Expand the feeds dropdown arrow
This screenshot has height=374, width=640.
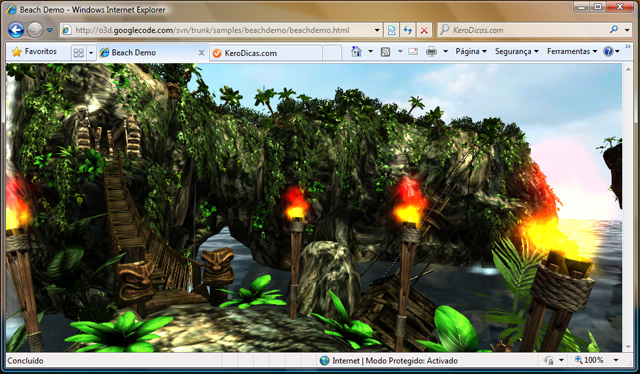pyautogui.click(x=400, y=51)
